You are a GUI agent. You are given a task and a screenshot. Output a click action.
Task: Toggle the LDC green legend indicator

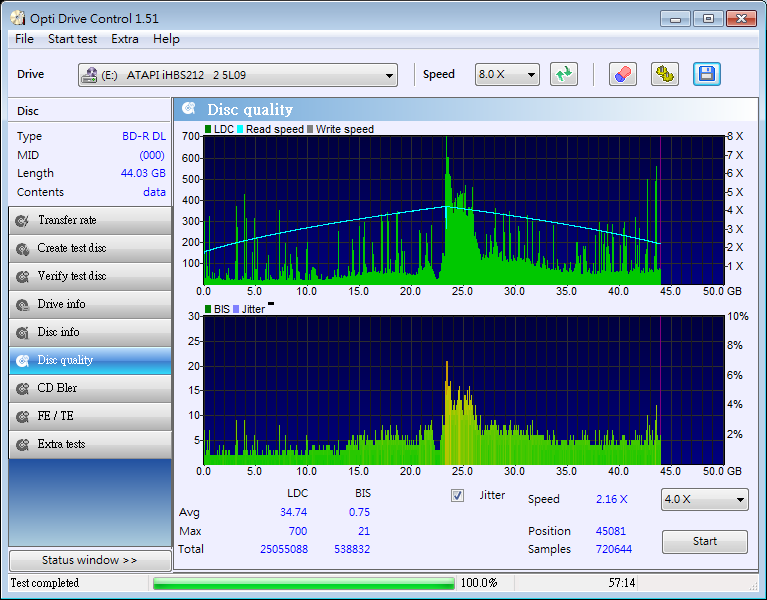tap(208, 129)
